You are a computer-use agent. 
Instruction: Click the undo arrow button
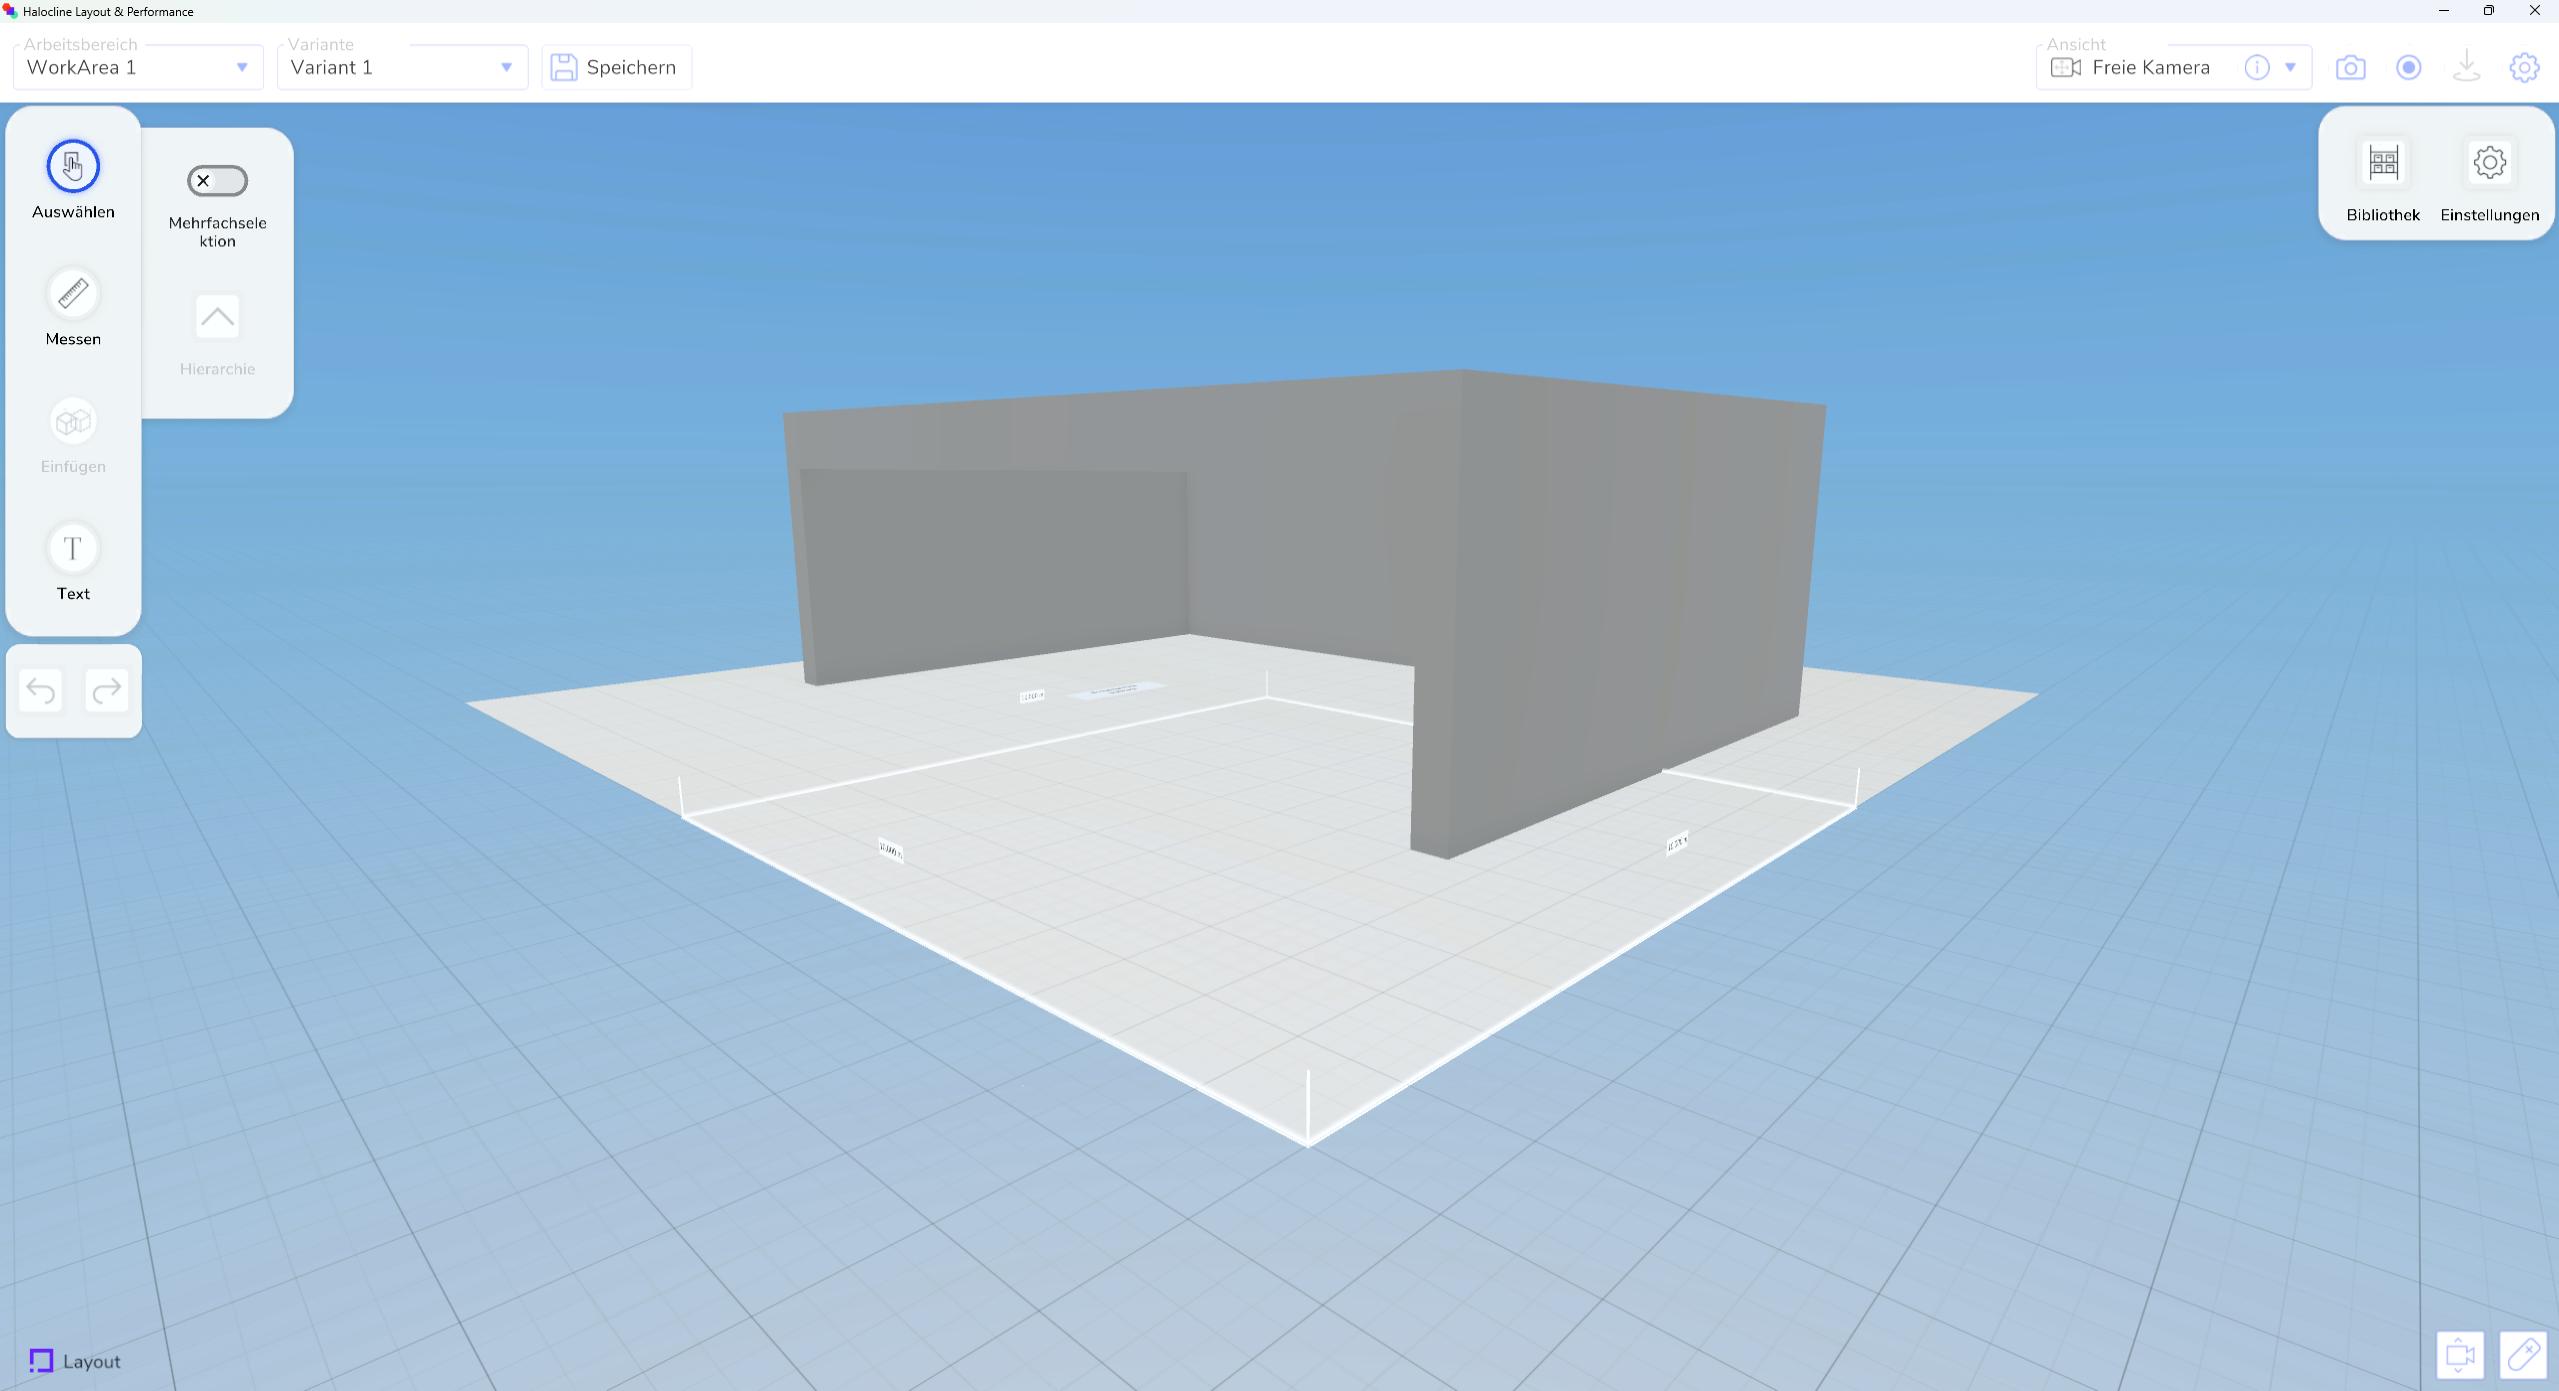(x=41, y=690)
